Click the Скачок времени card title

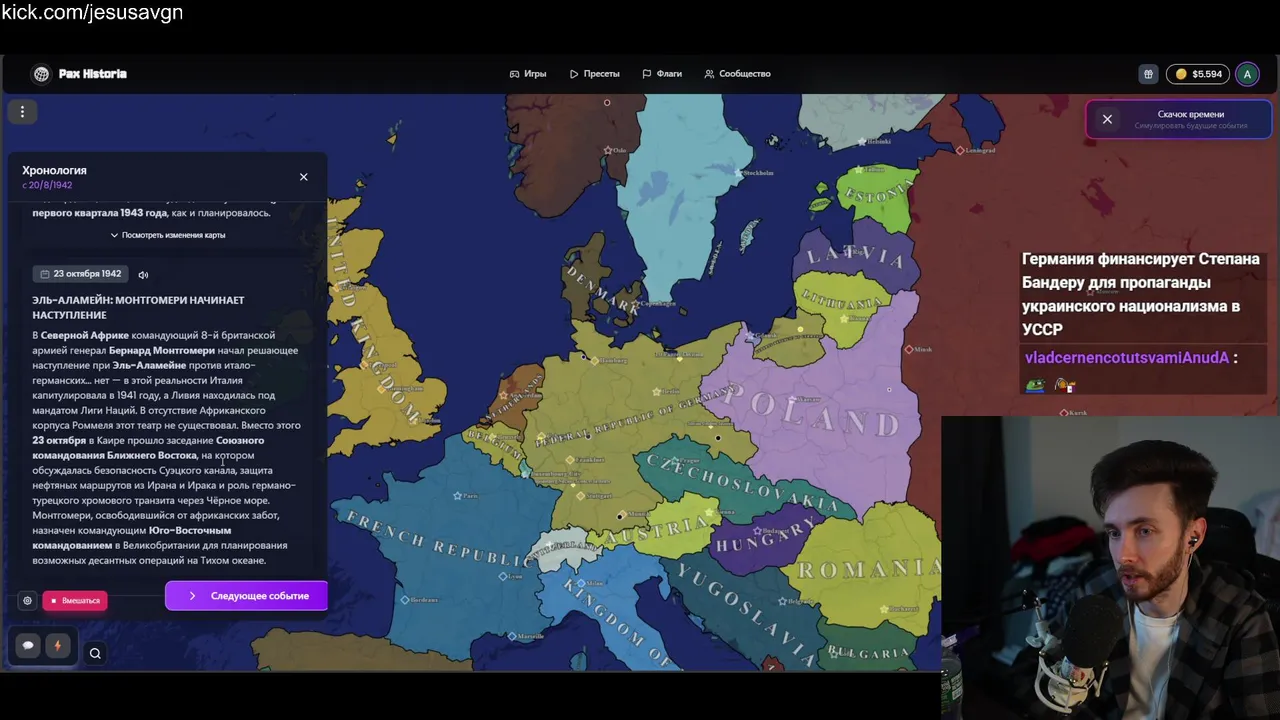tap(1190, 114)
